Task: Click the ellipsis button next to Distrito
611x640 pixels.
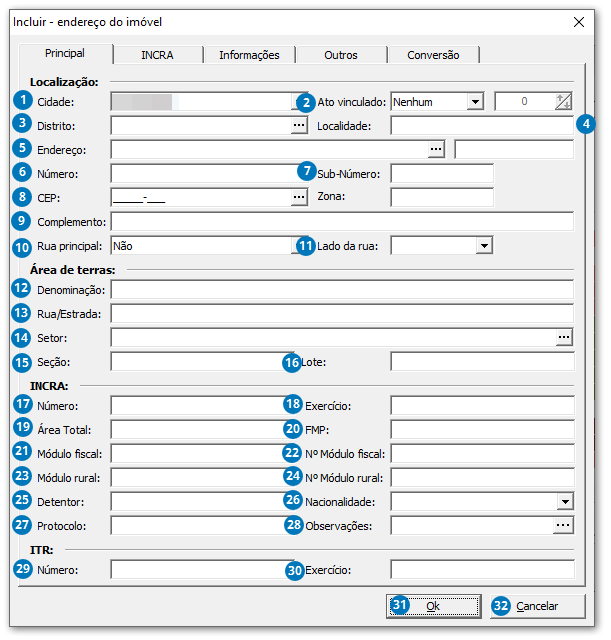Action: pyautogui.click(x=298, y=126)
